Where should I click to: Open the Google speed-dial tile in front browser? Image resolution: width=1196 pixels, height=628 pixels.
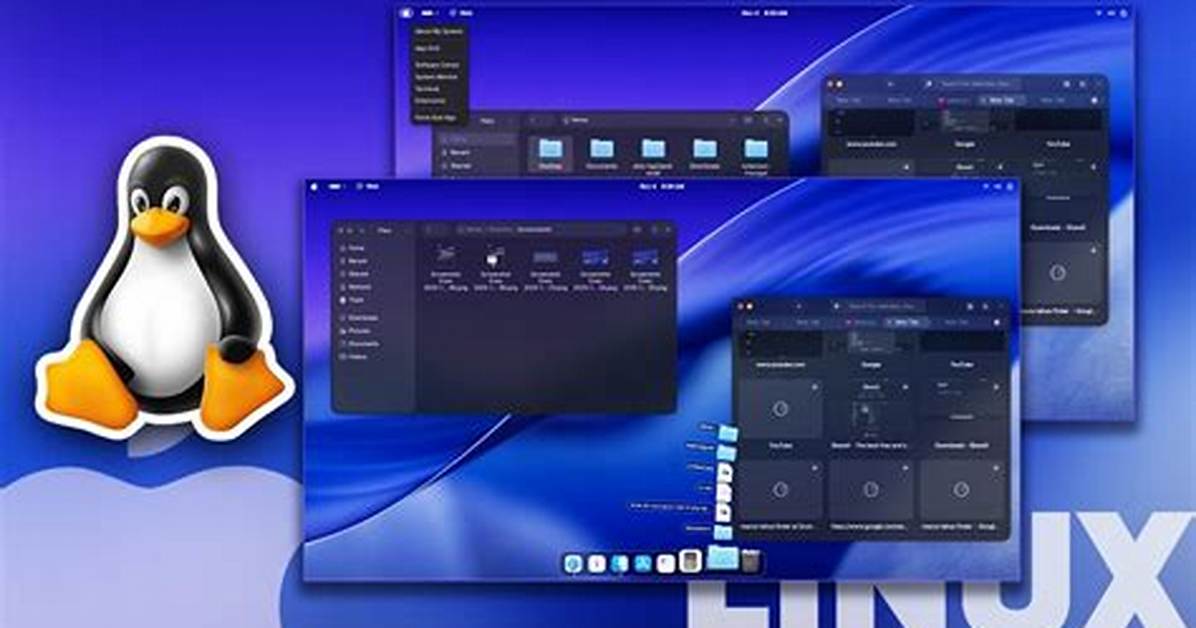pyautogui.click(x=870, y=348)
